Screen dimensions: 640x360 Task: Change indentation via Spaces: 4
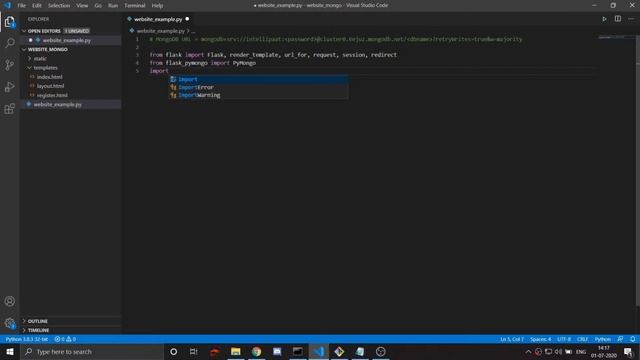(540, 339)
